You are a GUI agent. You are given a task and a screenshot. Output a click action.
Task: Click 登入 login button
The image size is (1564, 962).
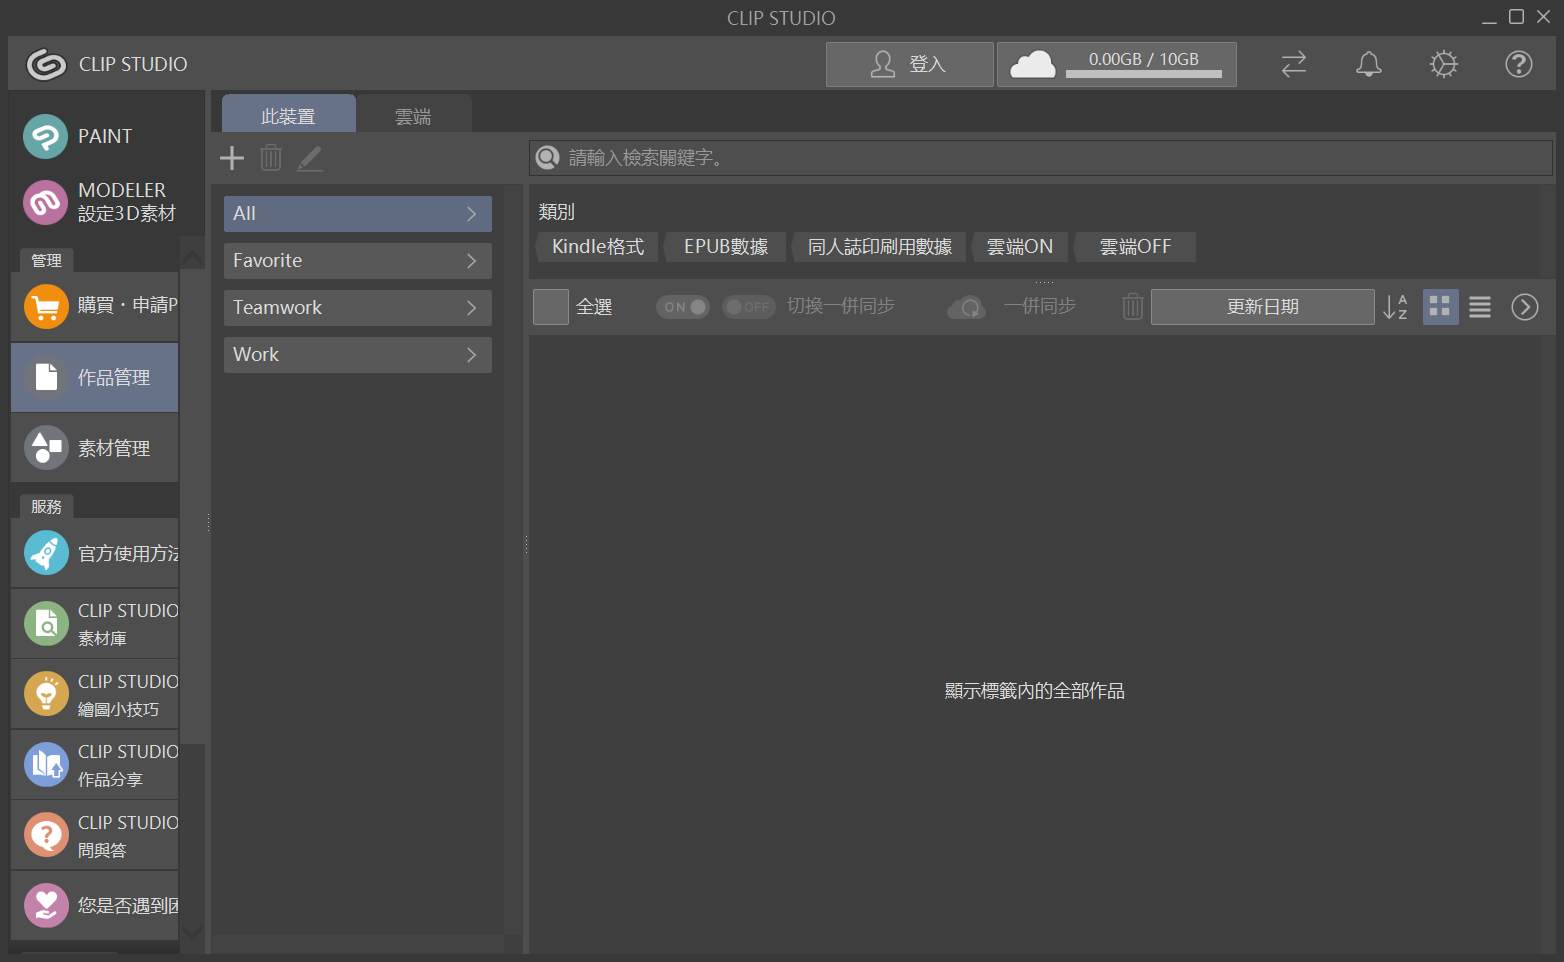coord(910,64)
